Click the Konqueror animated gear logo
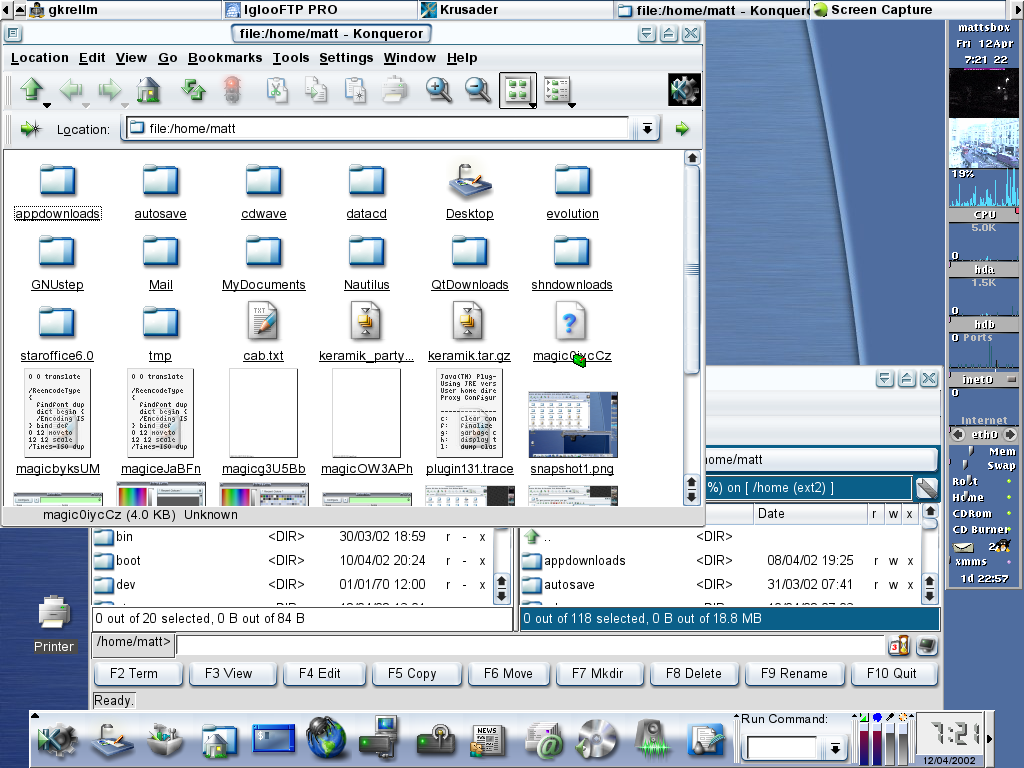The width and height of the screenshot is (1024, 768). click(x=684, y=89)
